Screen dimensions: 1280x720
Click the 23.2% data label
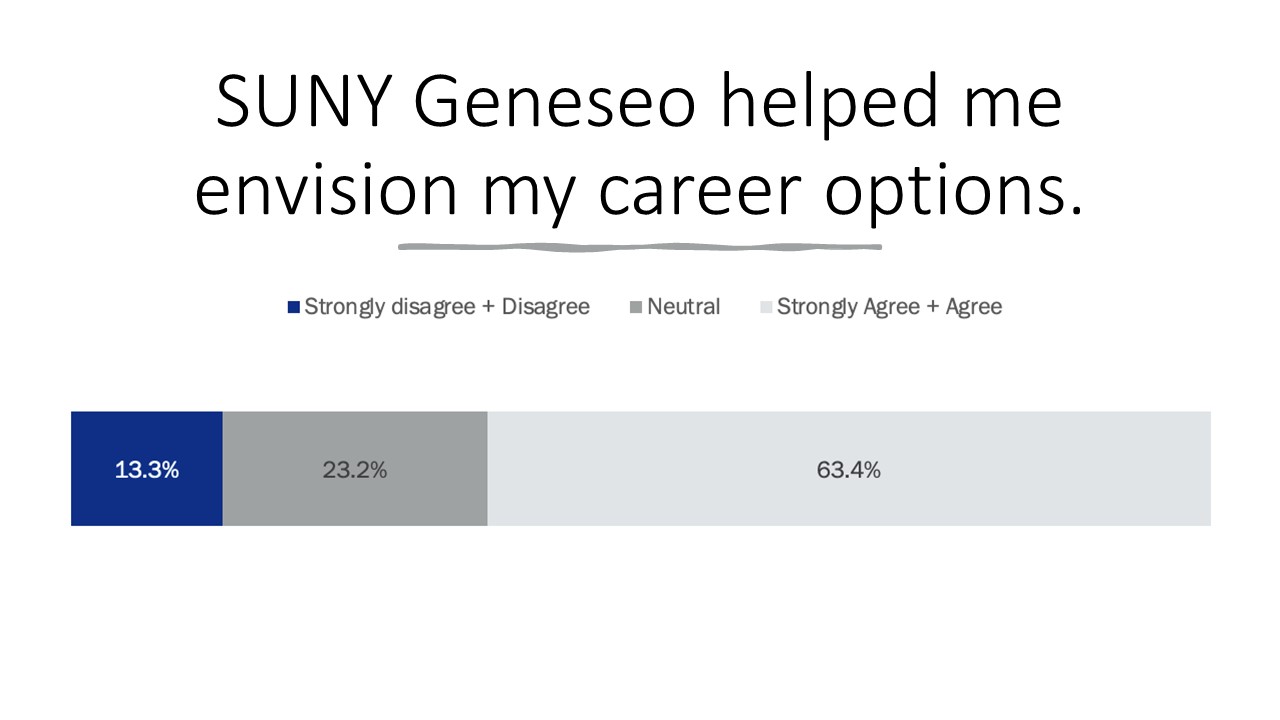(x=354, y=469)
